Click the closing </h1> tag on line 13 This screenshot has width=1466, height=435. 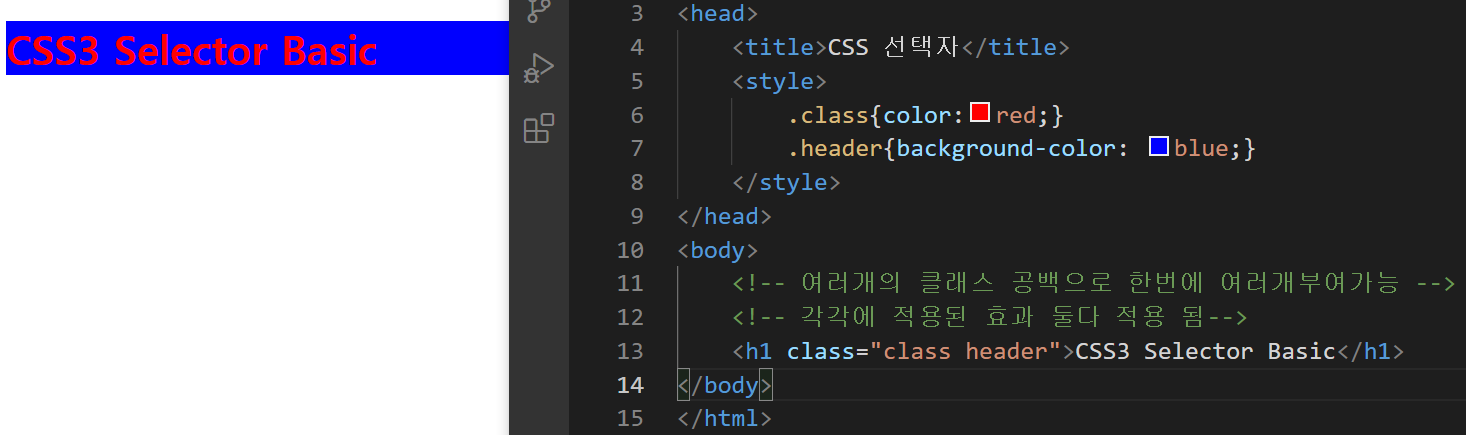tap(1371, 351)
